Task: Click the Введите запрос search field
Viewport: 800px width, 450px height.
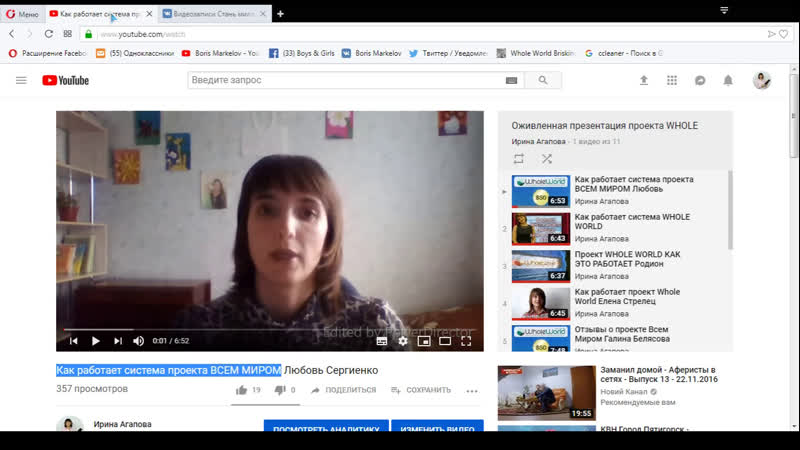Action: 347,80
